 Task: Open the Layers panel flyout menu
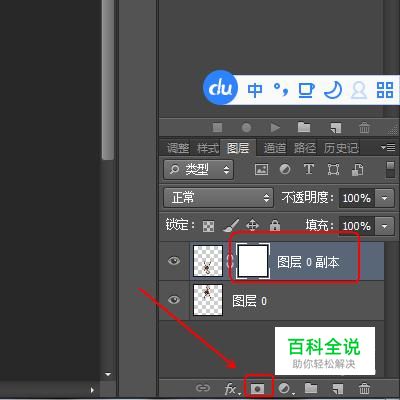tap(388, 147)
